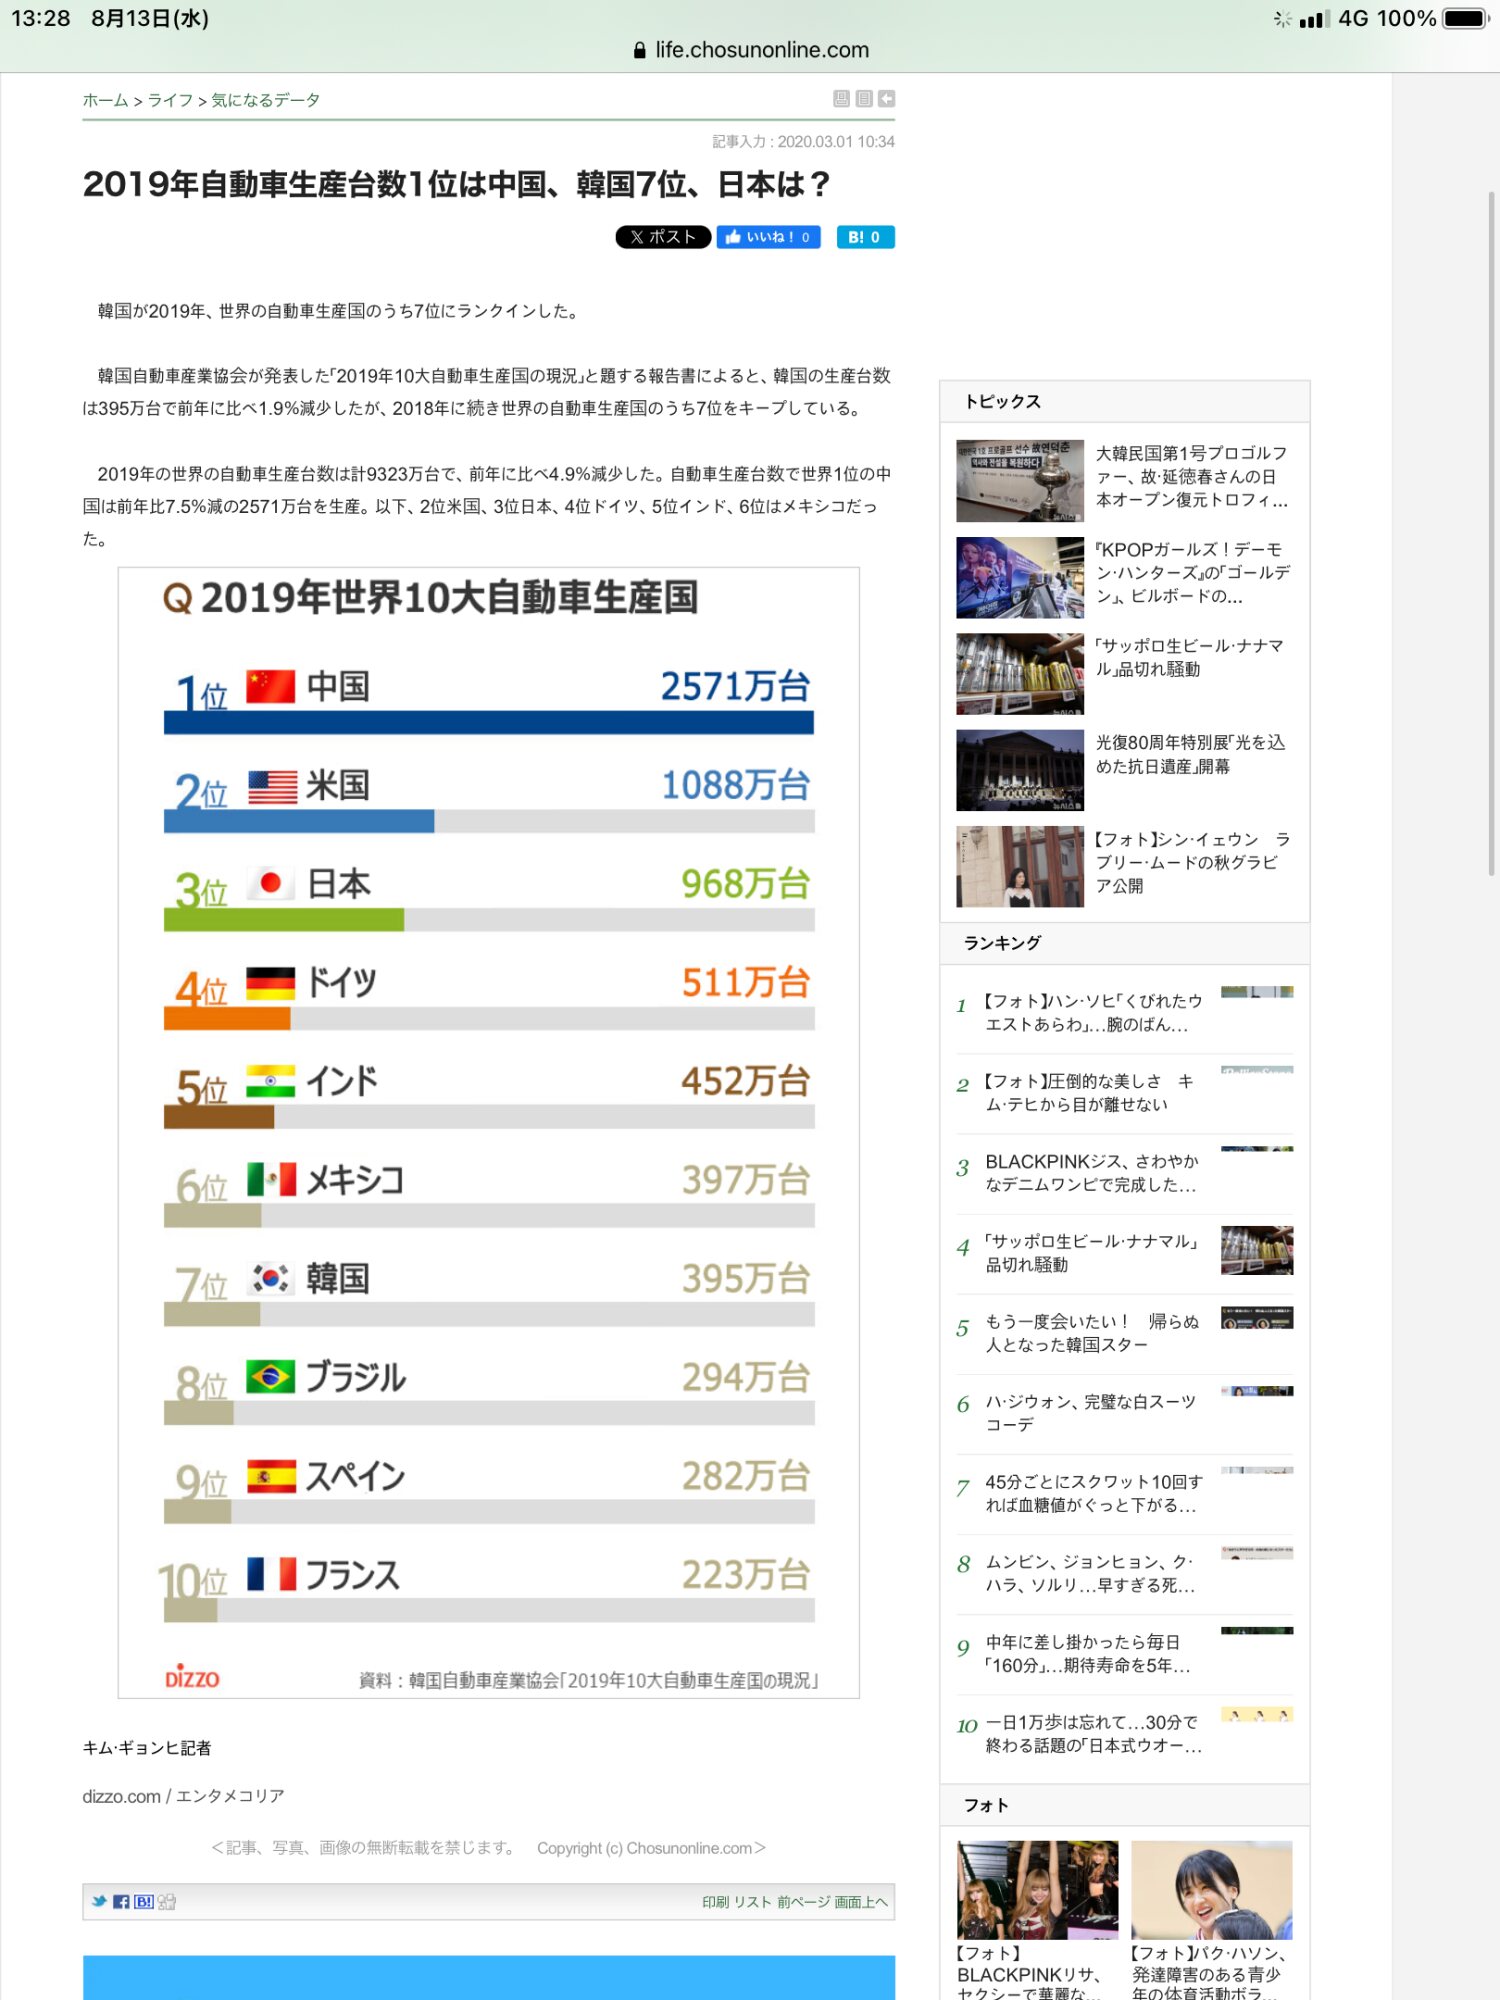Open the シン・イェウン topic thumbnail
This screenshot has height=2000, width=1500.
(1020, 867)
